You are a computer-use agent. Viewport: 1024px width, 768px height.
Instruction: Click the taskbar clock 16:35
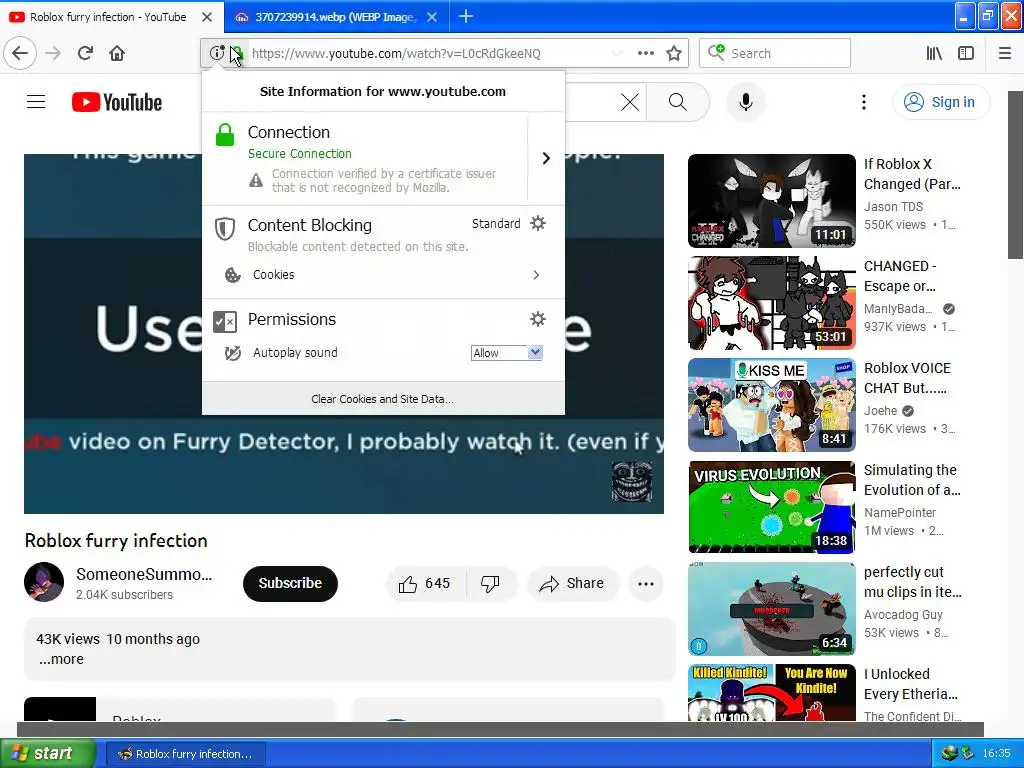996,753
